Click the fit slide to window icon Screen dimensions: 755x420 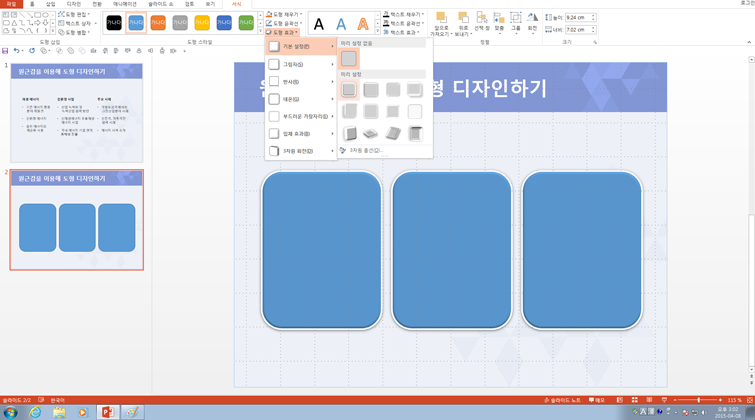click(750, 400)
